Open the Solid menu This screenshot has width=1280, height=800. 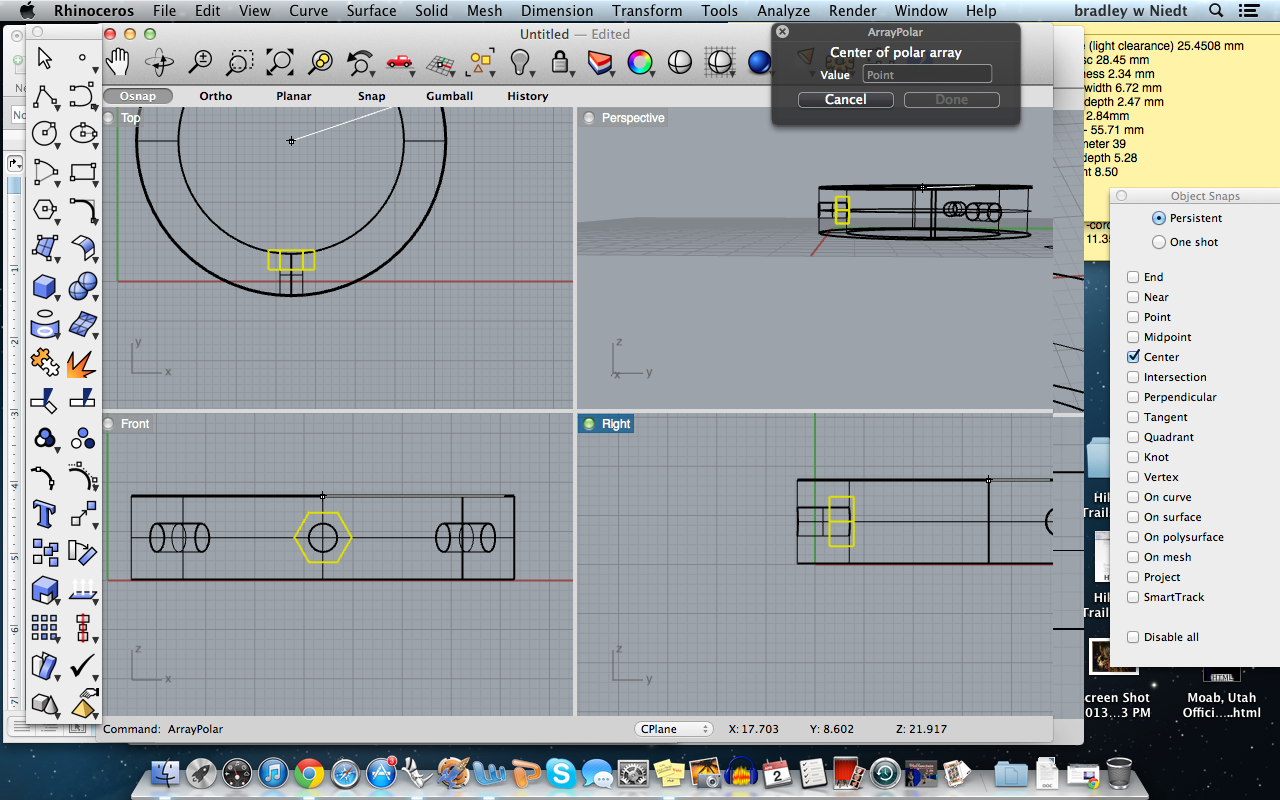pos(432,11)
